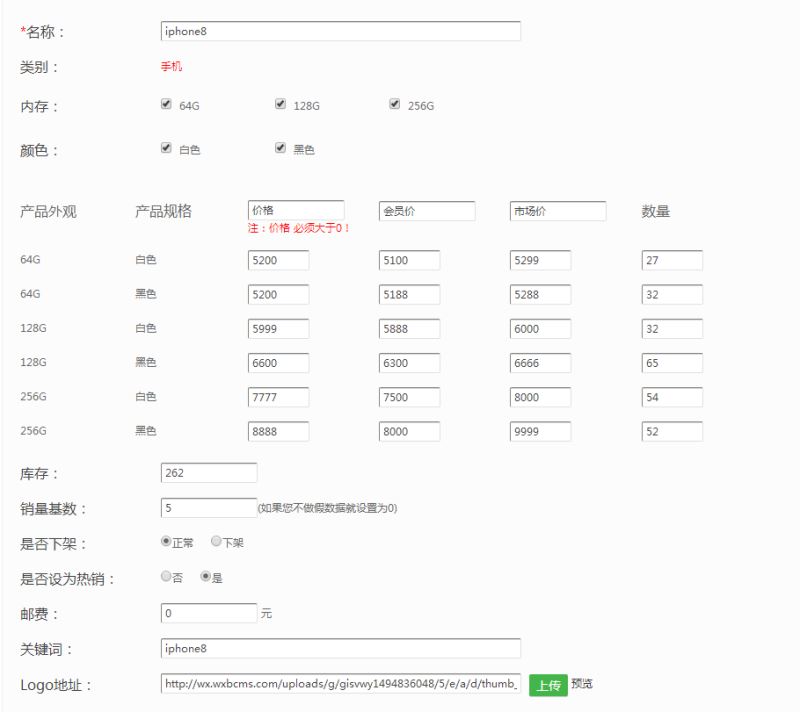
Task: Edit quantity 32 for 128G 白色
Action: click(672, 328)
